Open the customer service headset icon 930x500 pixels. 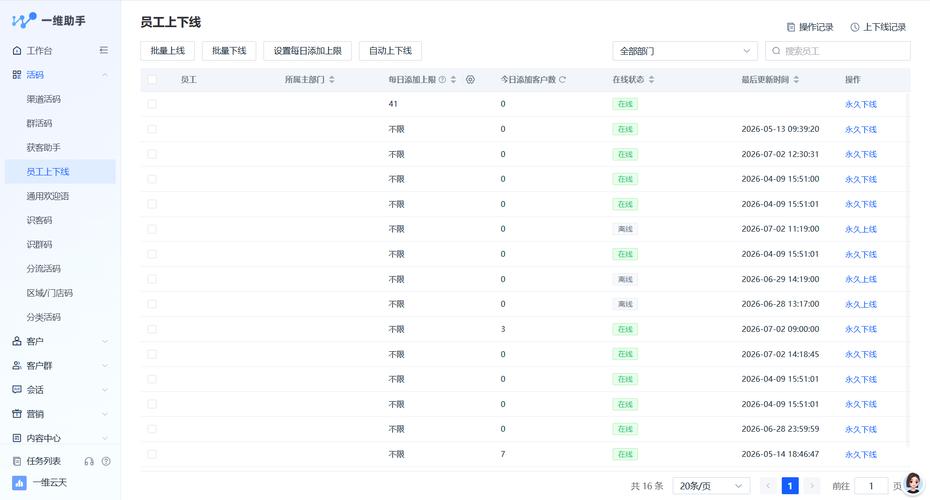pyautogui.click(x=89, y=461)
